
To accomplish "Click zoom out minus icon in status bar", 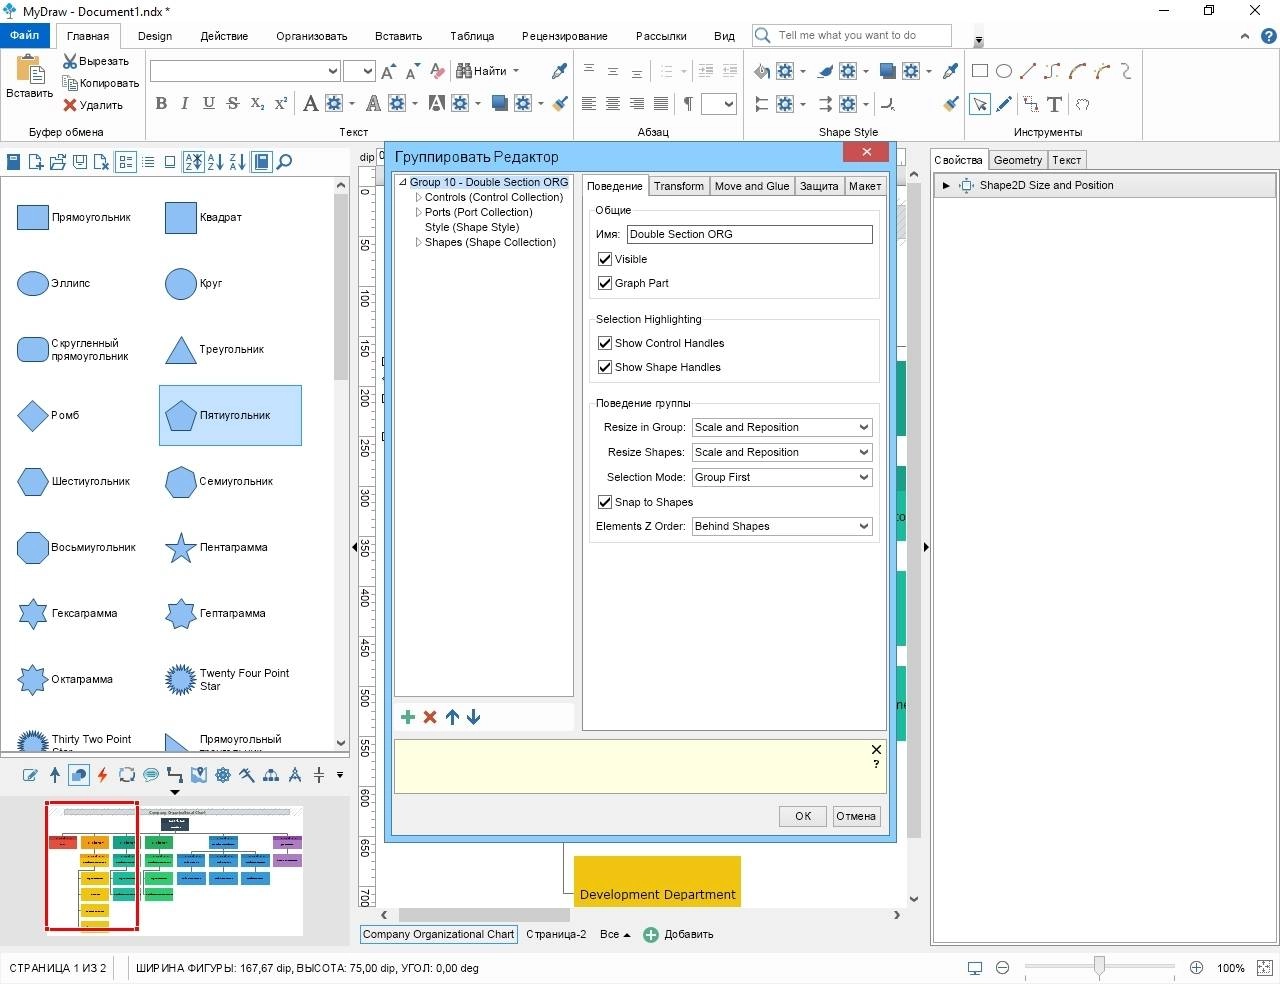I will click(1002, 968).
